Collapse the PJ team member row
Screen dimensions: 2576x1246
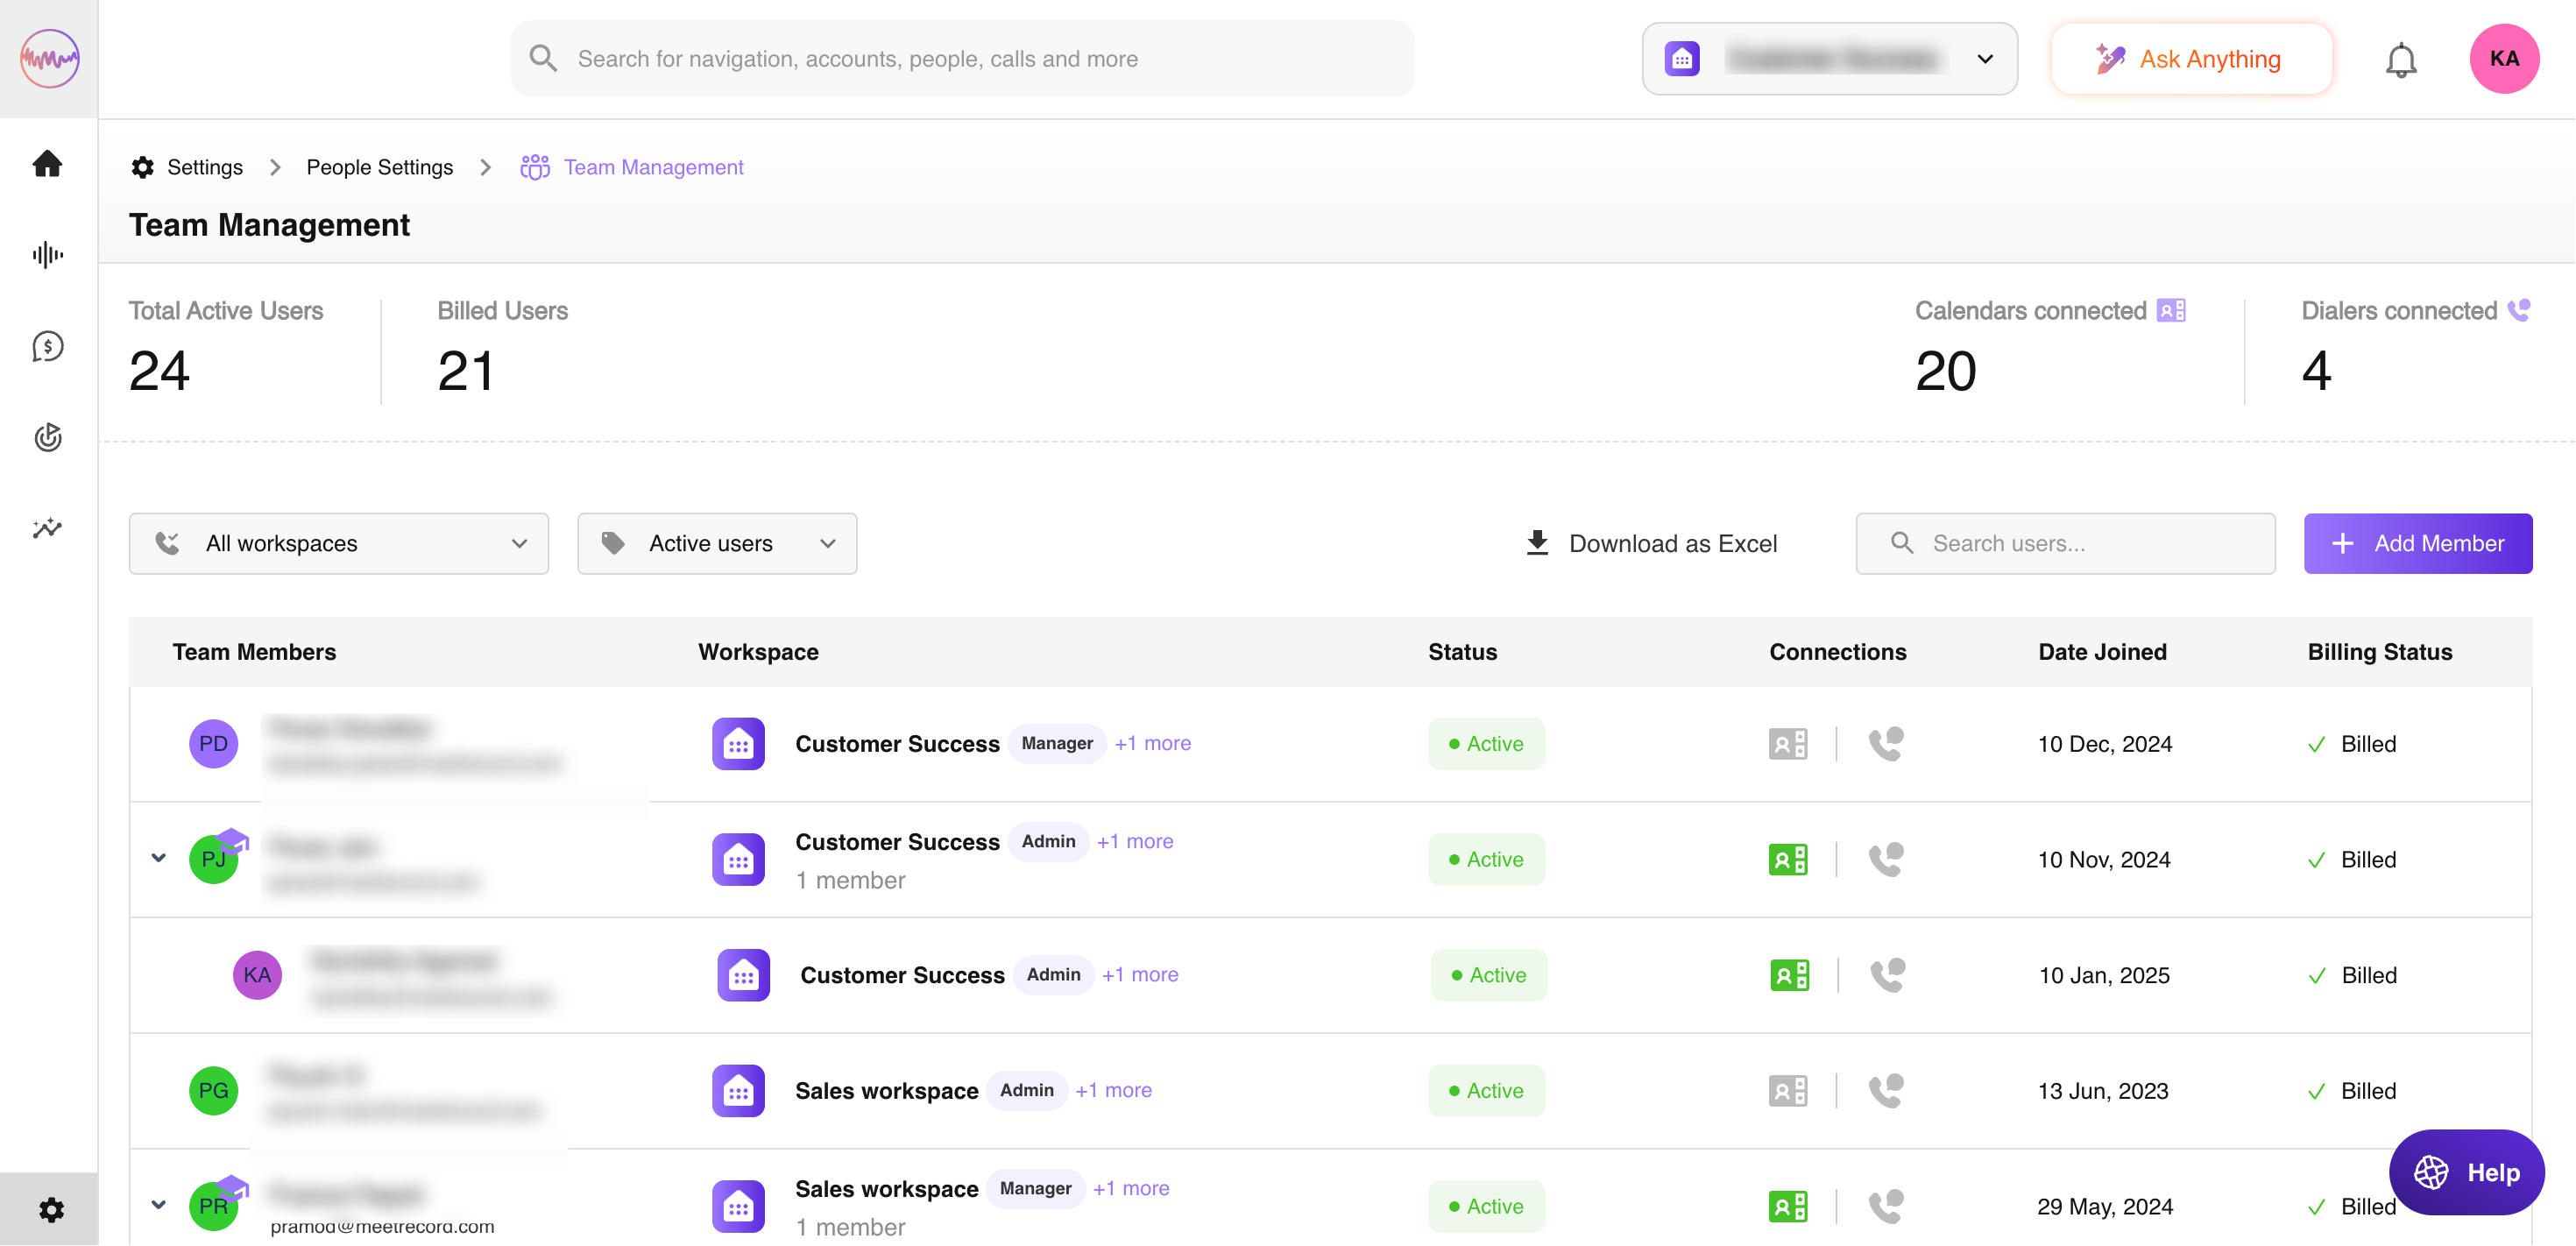(x=158, y=858)
